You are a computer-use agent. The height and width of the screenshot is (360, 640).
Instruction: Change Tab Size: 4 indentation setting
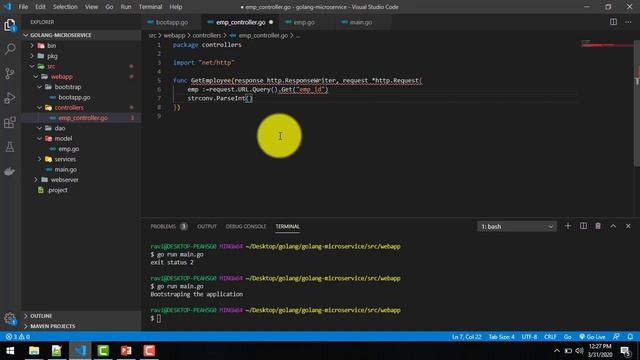(502, 337)
